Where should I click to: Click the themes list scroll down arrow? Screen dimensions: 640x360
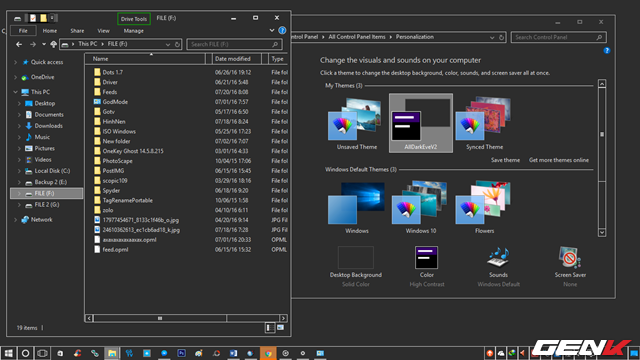pos(602,232)
